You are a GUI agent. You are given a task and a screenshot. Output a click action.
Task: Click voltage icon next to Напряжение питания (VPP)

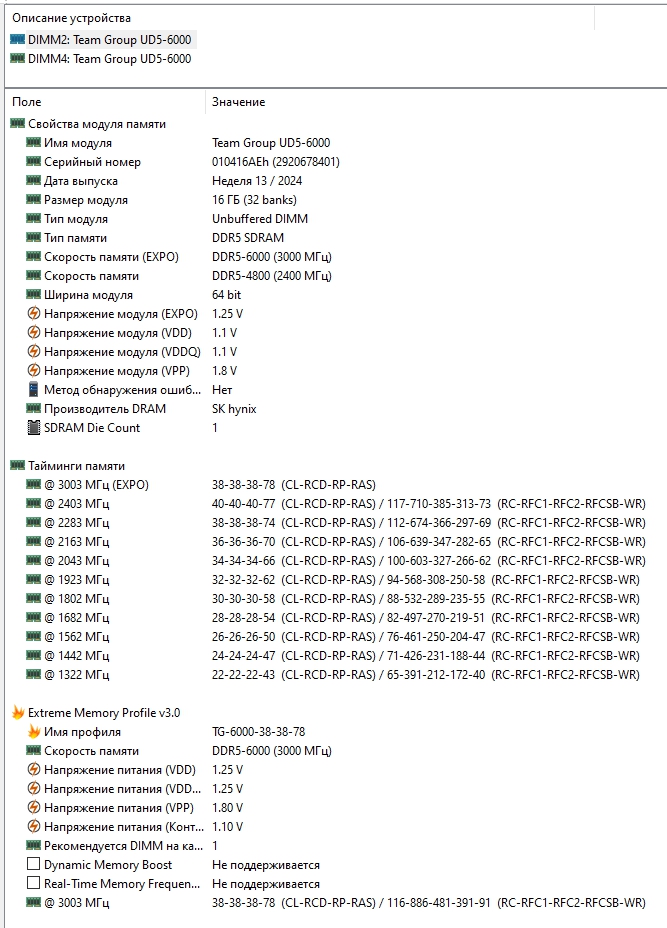pos(34,807)
